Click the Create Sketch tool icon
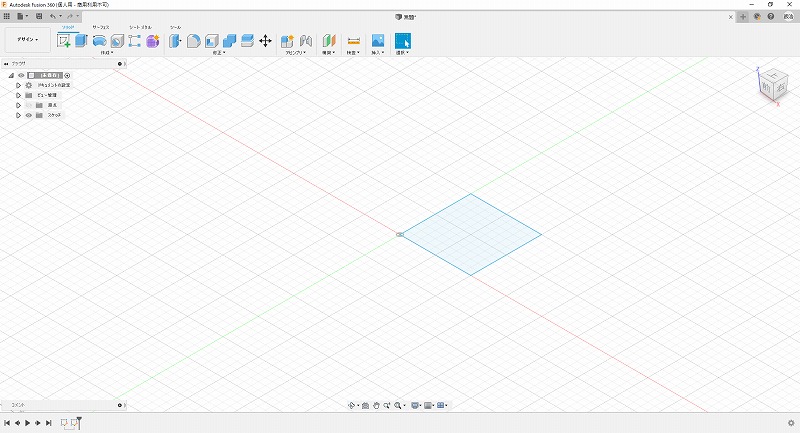The width and height of the screenshot is (800, 433). click(x=64, y=41)
